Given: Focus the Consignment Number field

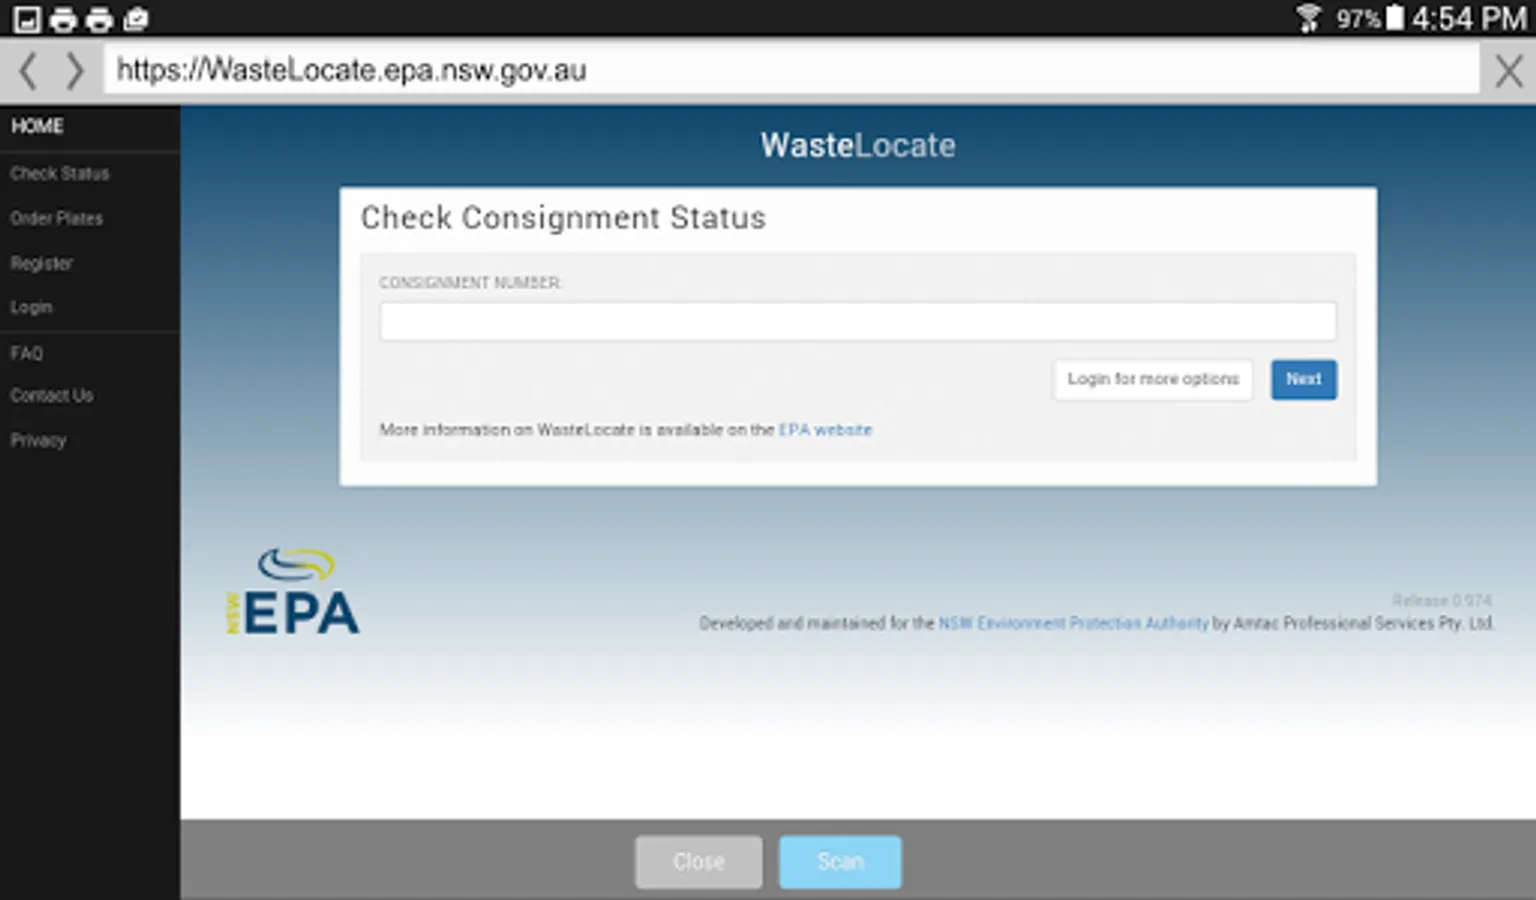Looking at the screenshot, I should 857,321.
